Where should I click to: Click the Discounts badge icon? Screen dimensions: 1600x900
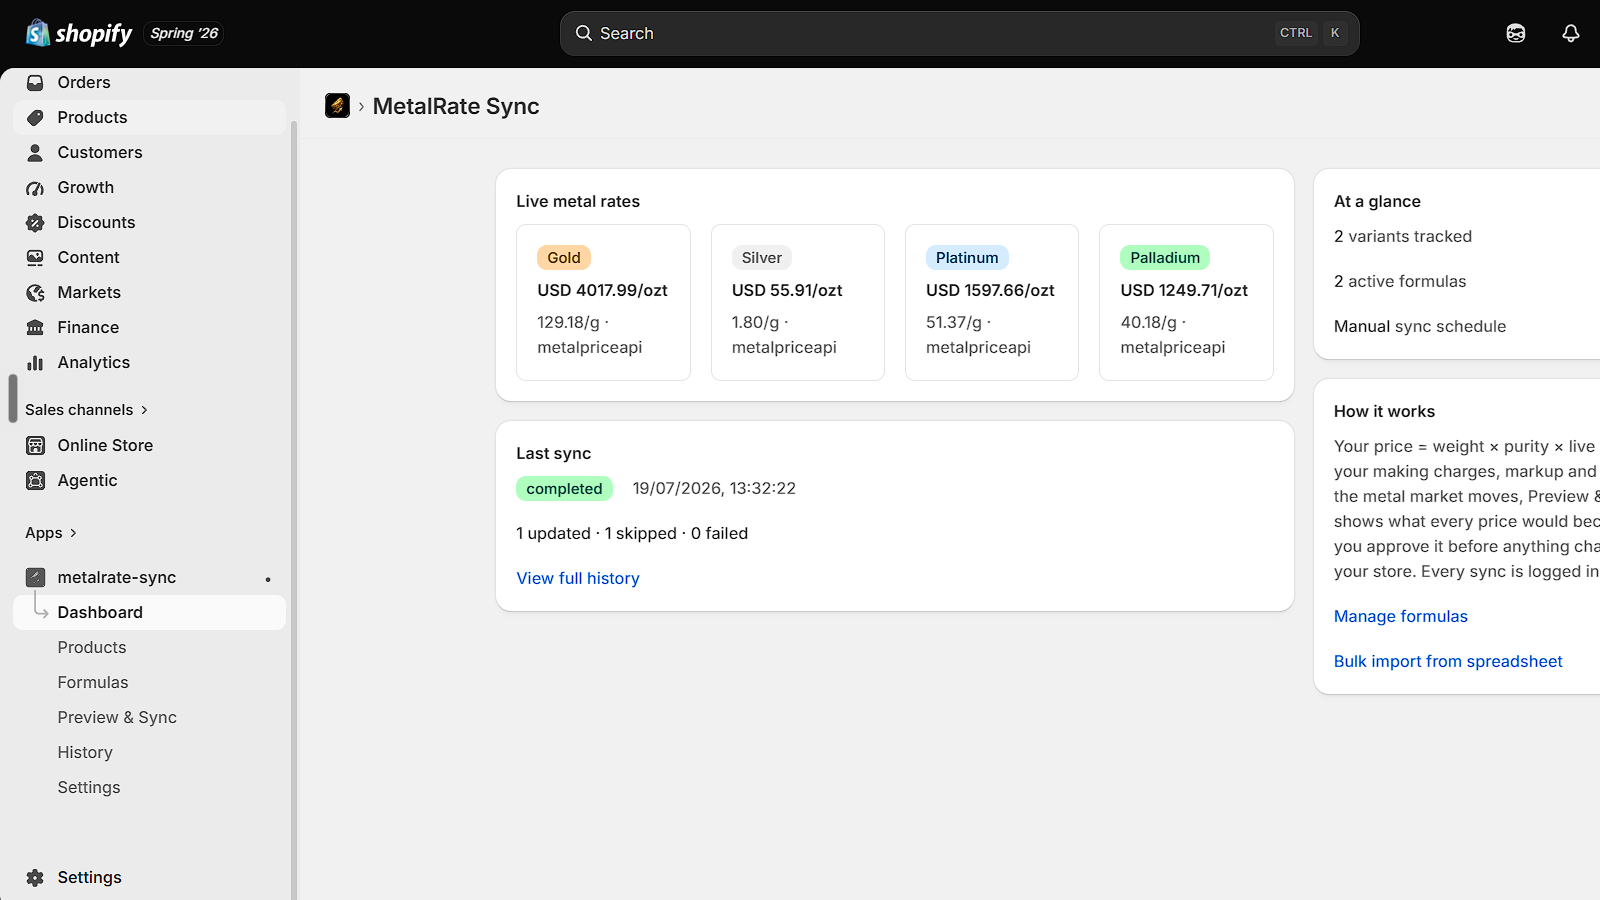click(x=35, y=223)
